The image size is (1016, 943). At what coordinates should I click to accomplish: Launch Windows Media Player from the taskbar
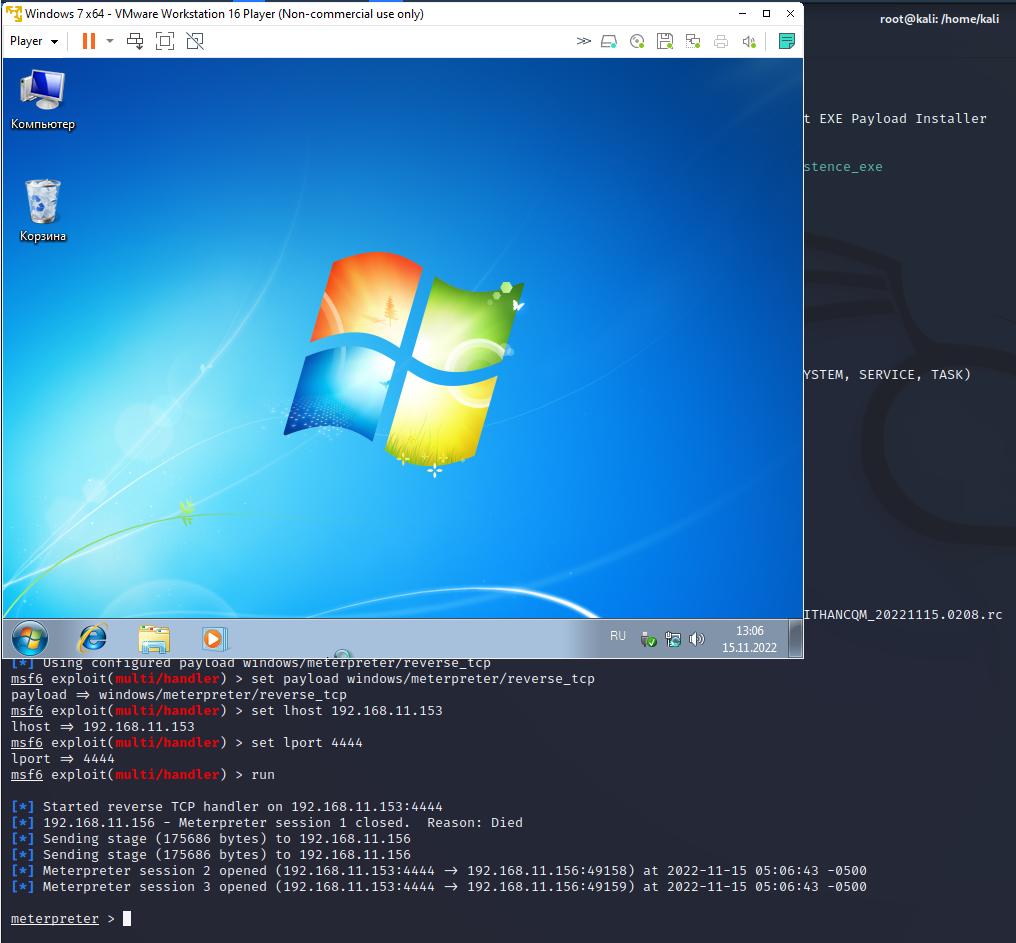tap(214, 638)
